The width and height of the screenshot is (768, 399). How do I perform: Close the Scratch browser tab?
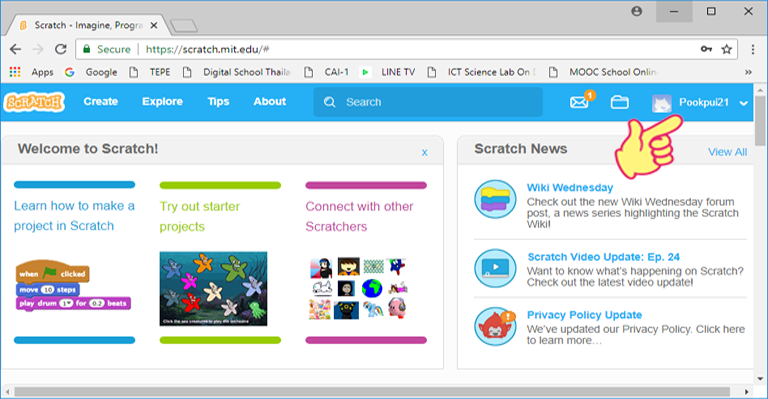[x=154, y=25]
